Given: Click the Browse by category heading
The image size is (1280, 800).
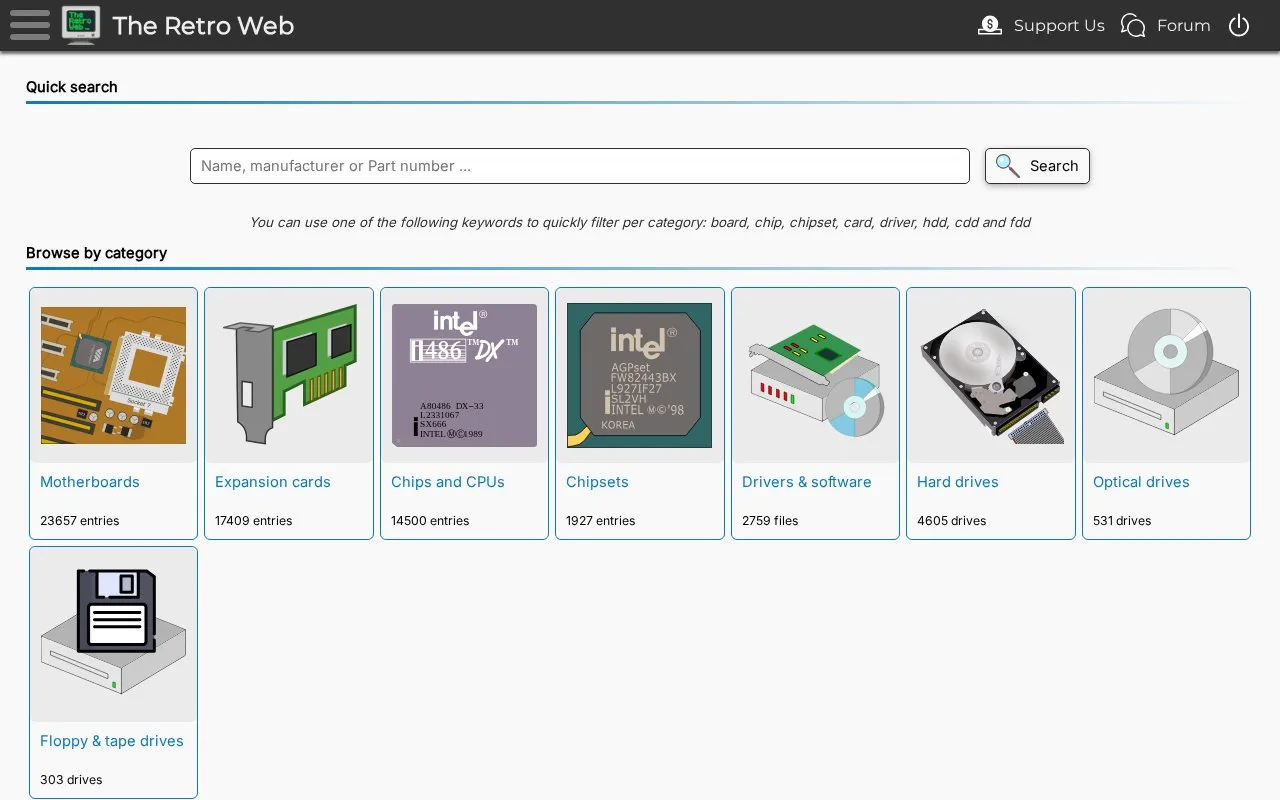Looking at the screenshot, I should point(97,253).
